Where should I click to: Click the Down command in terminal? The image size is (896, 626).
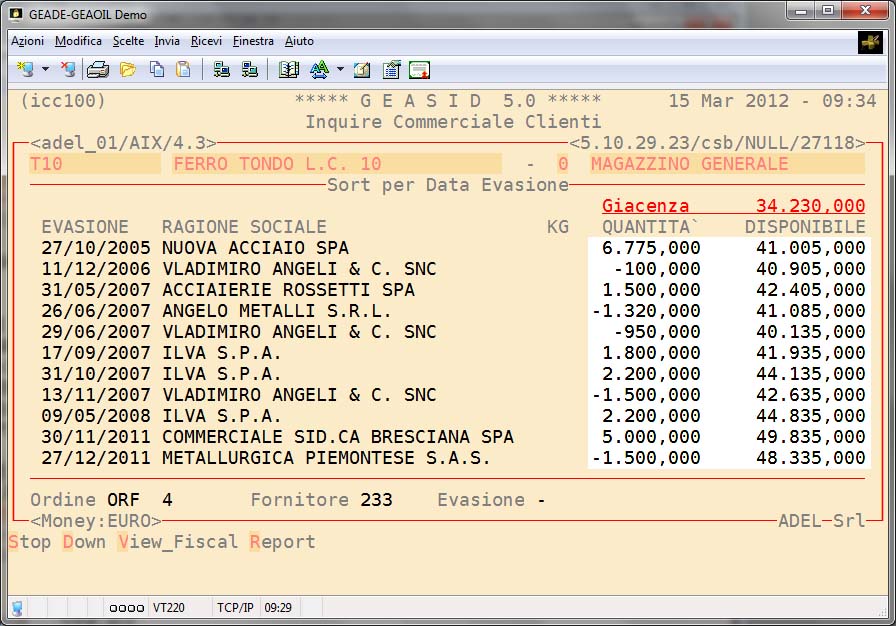coord(84,542)
